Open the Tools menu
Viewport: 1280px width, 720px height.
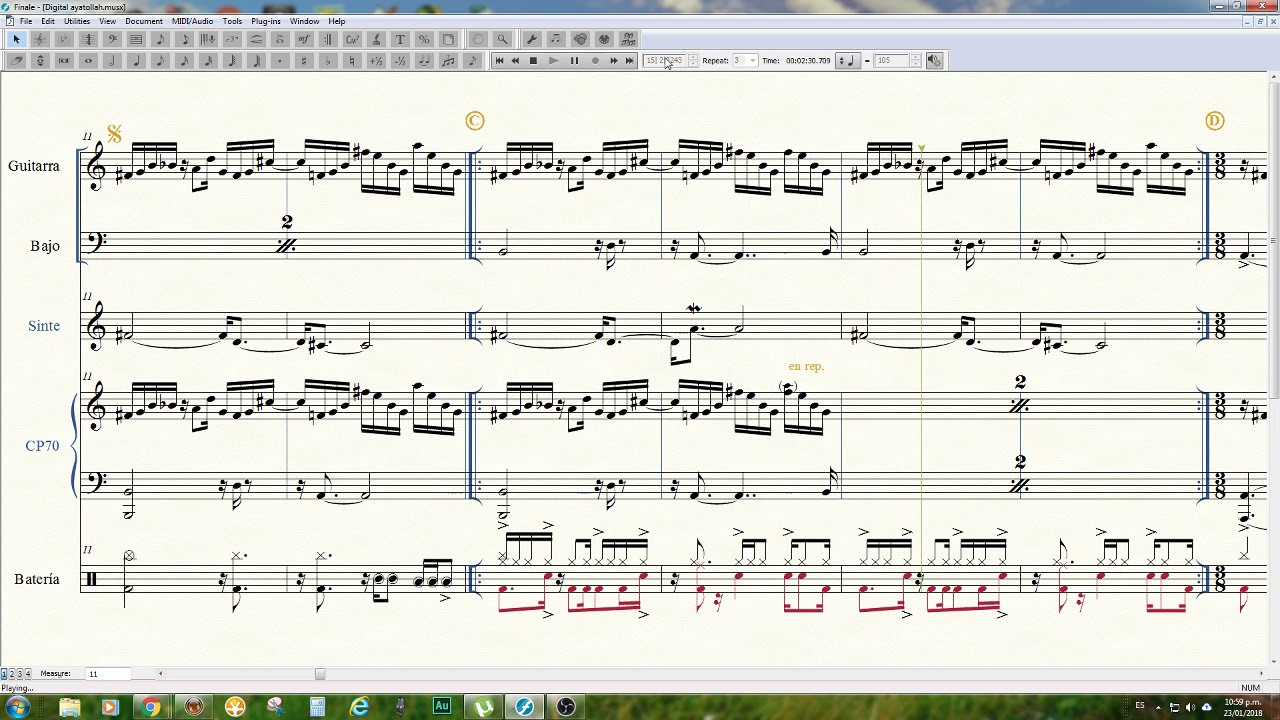point(232,21)
